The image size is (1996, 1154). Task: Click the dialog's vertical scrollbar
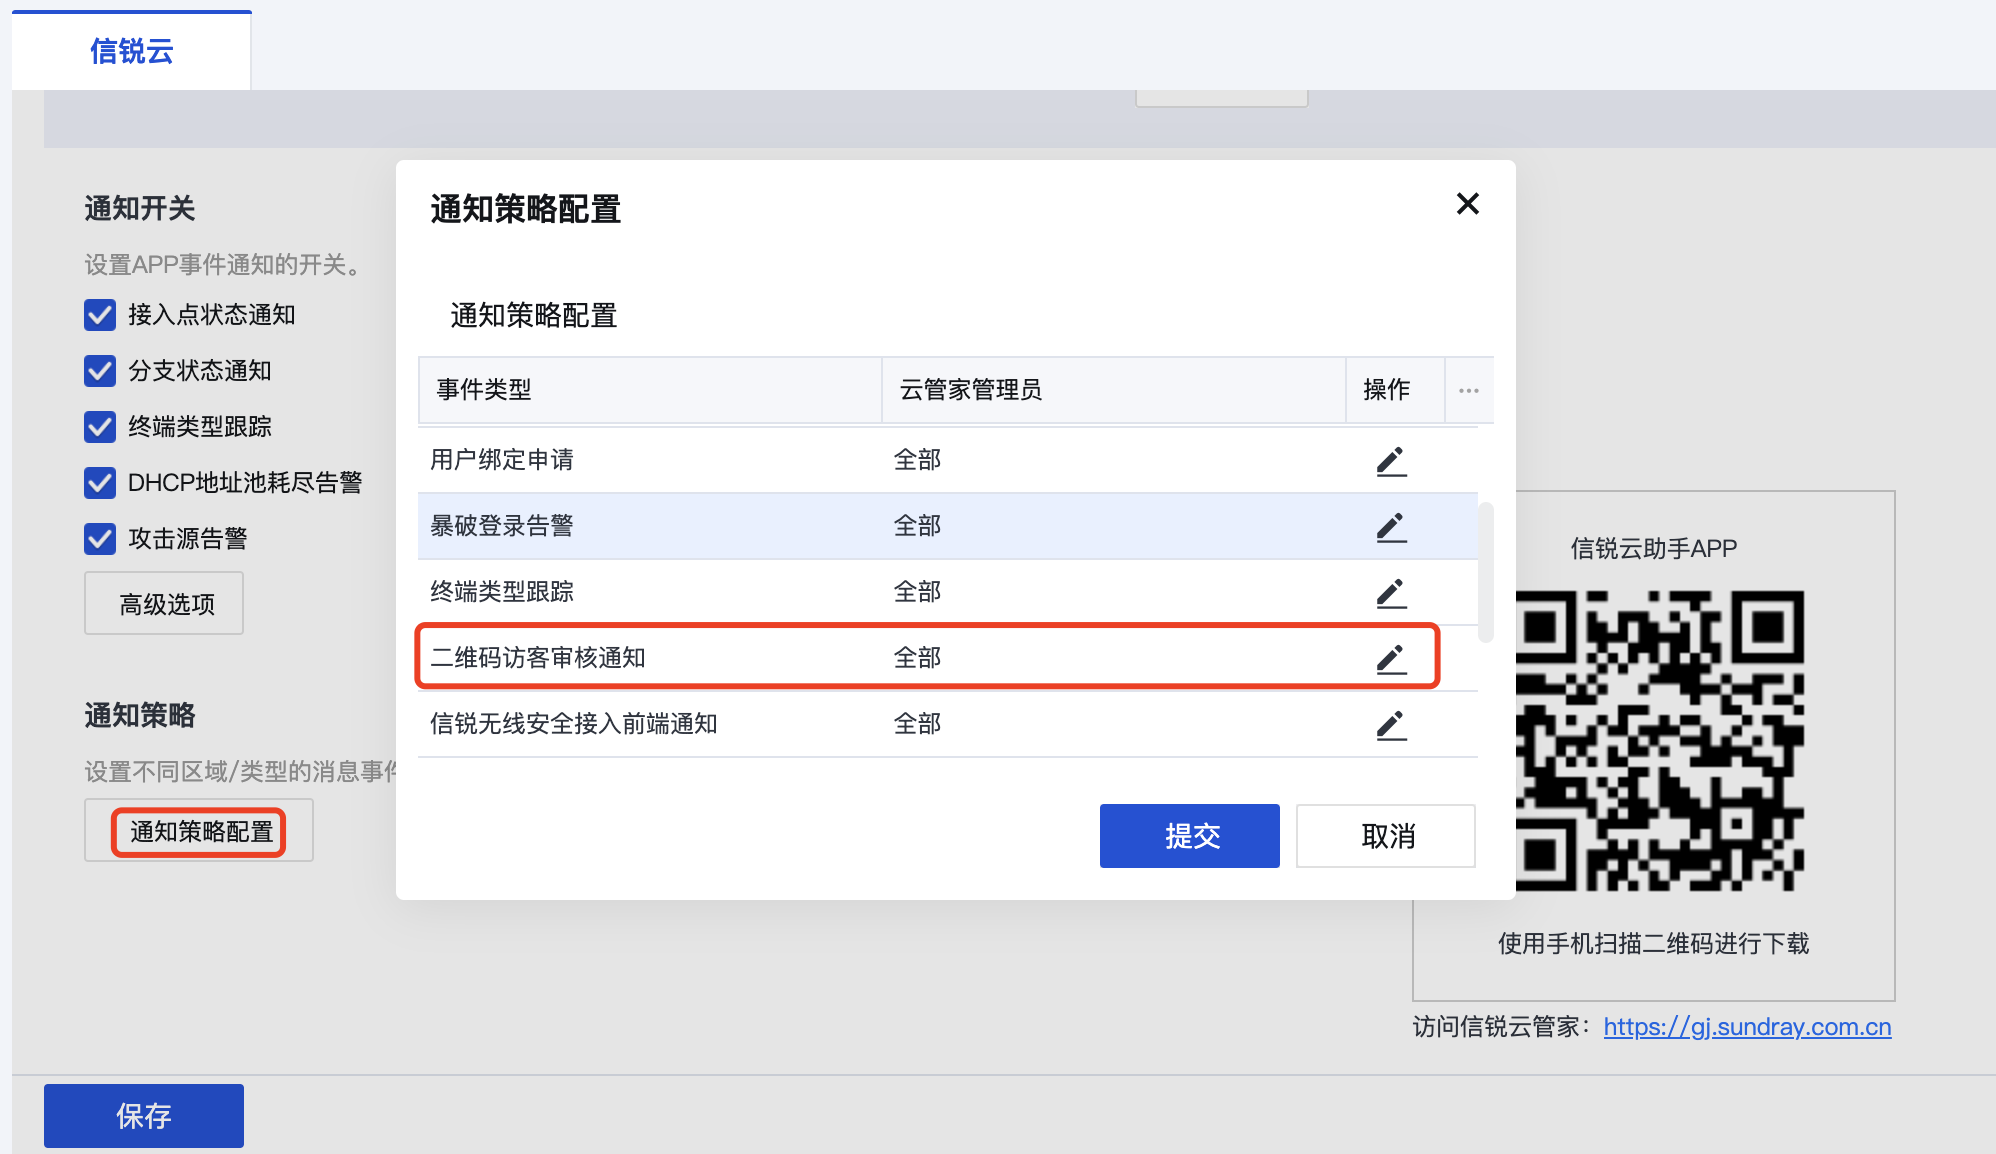point(1486,572)
